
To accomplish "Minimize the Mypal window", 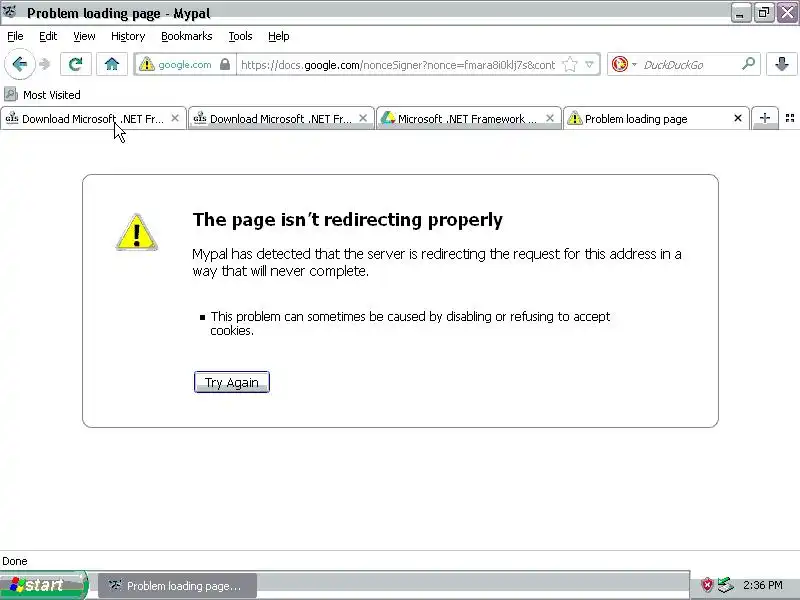I will tap(740, 13).
